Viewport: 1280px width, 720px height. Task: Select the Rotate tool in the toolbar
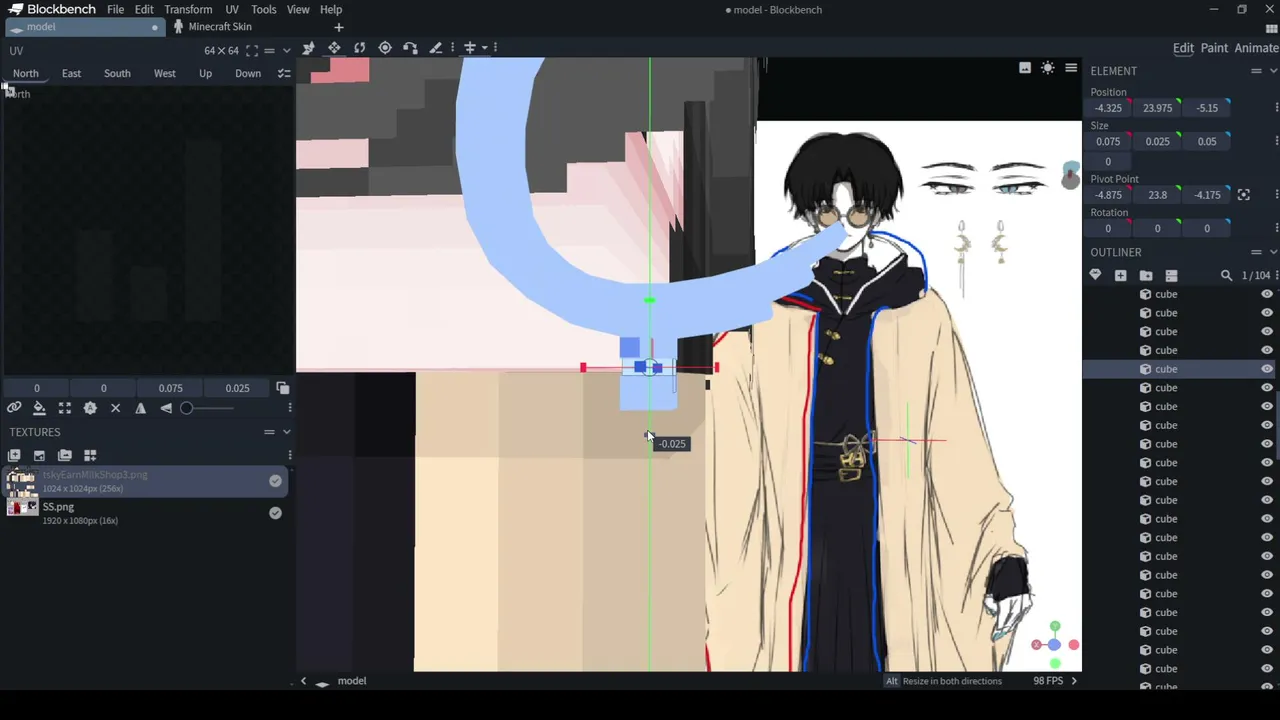click(x=359, y=47)
